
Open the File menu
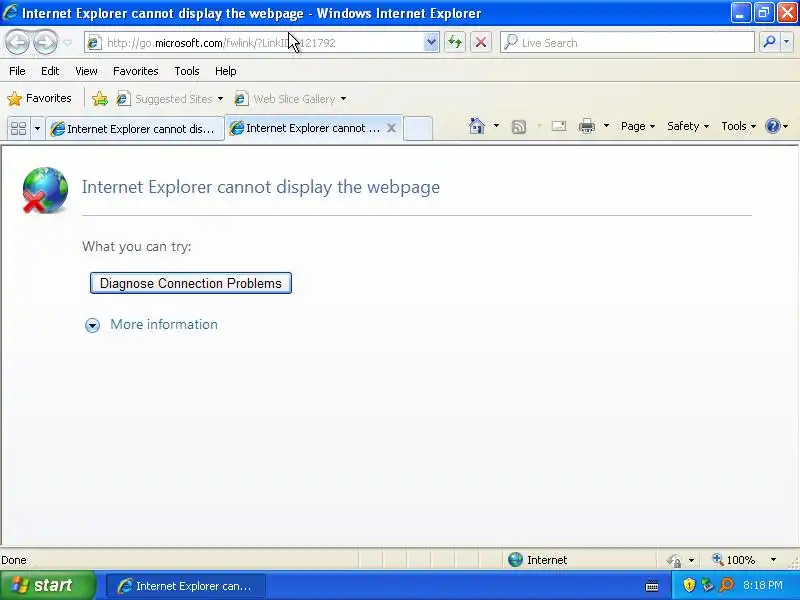click(17, 71)
